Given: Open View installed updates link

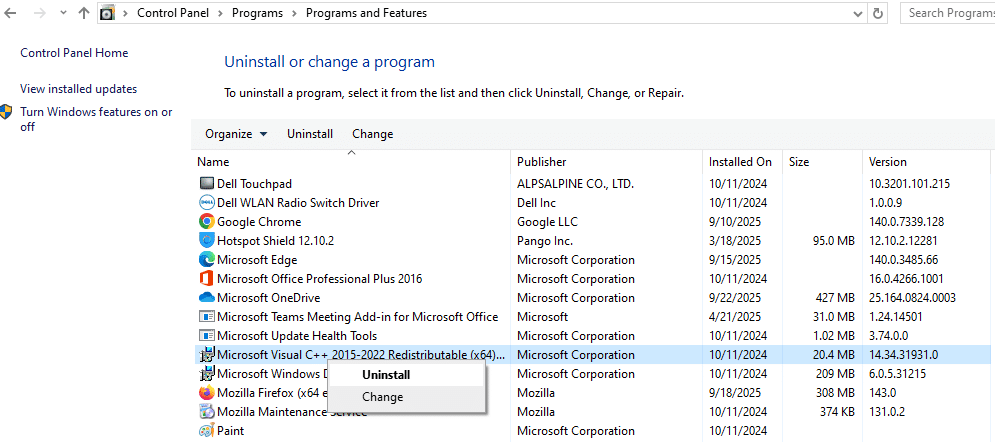Looking at the screenshot, I should [79, 89].
